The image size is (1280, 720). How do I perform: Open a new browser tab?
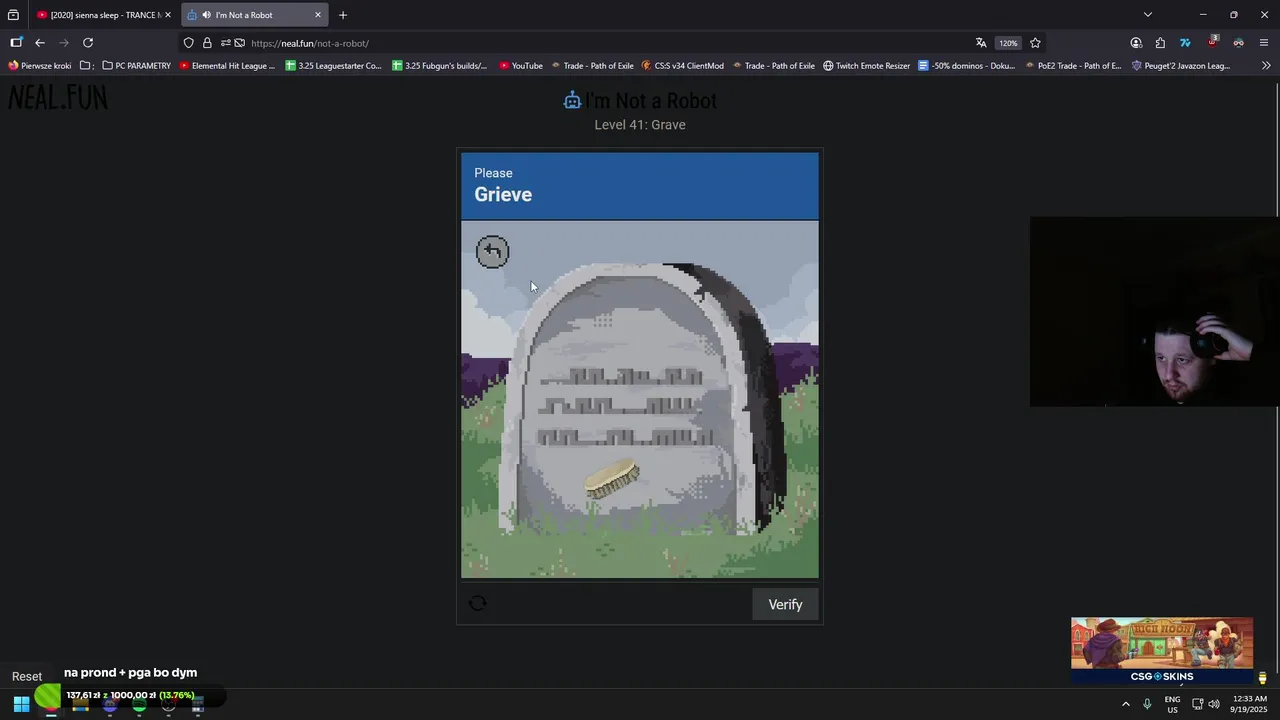(343, 15)
